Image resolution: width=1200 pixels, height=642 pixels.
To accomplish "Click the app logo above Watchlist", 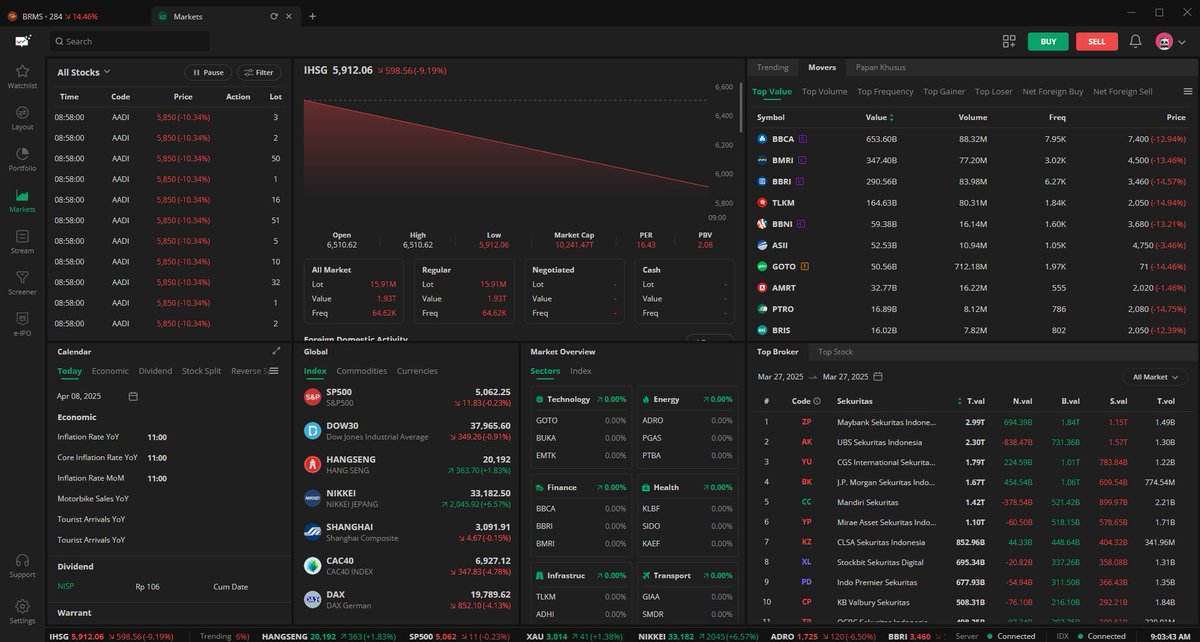I will pos(22,41).
